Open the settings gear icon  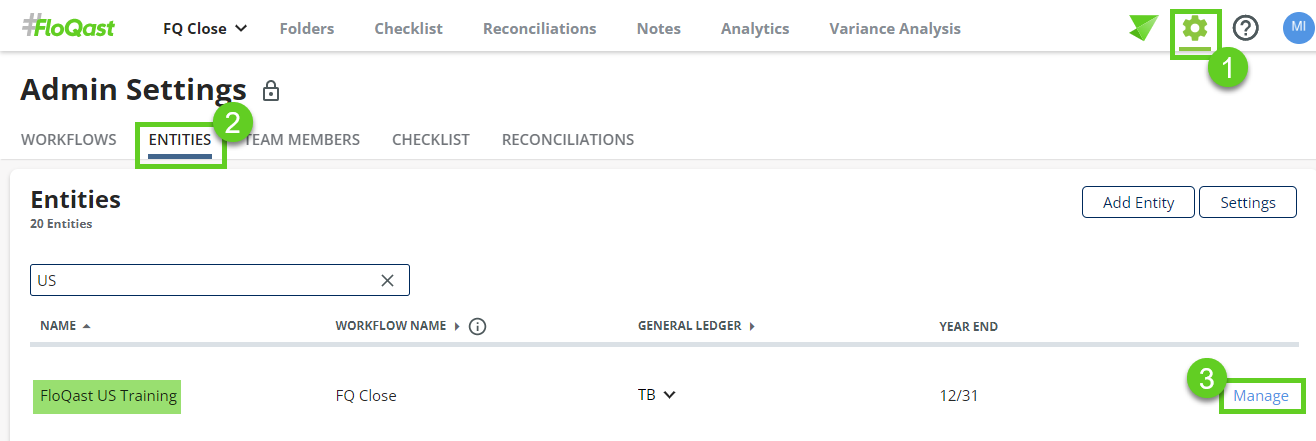click(1195, 29)
